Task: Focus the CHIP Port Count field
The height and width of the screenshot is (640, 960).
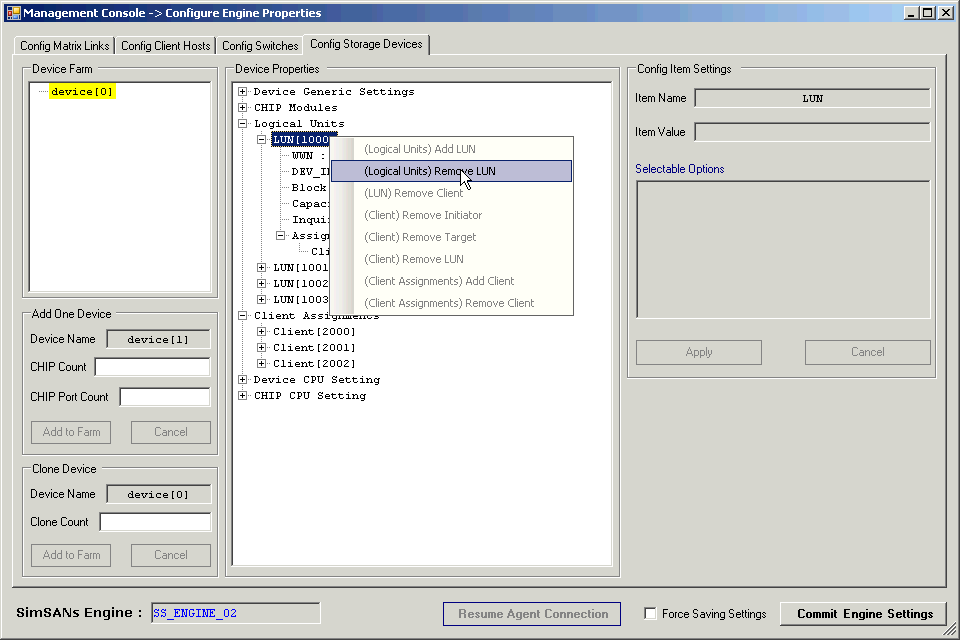Action: point(165,397)
